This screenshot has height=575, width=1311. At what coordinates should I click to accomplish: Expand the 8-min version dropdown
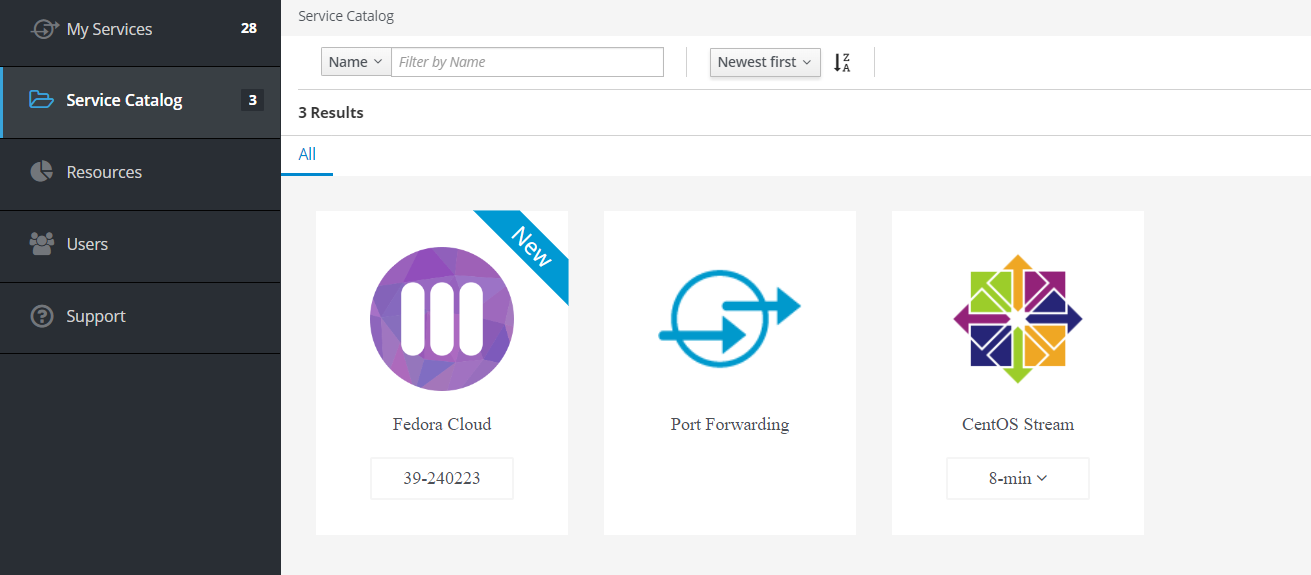(1017, 478)
